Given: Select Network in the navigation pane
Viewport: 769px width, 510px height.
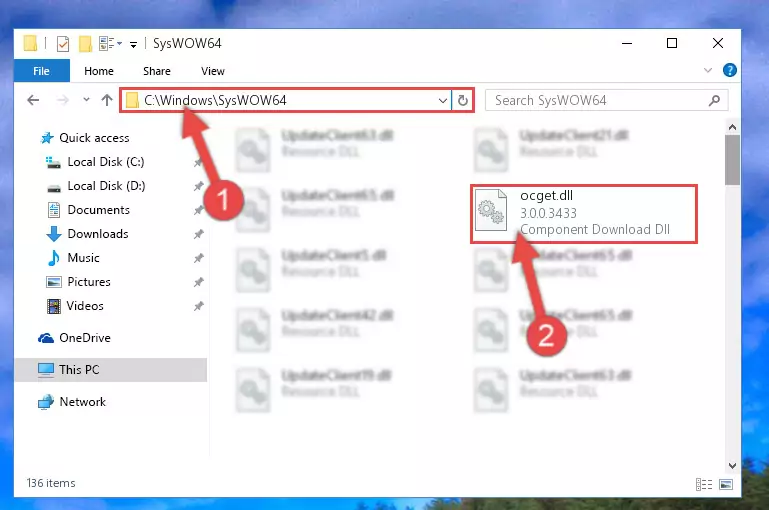Looking at the screenshot, I should pyautogui.click(x=82, y=402).
